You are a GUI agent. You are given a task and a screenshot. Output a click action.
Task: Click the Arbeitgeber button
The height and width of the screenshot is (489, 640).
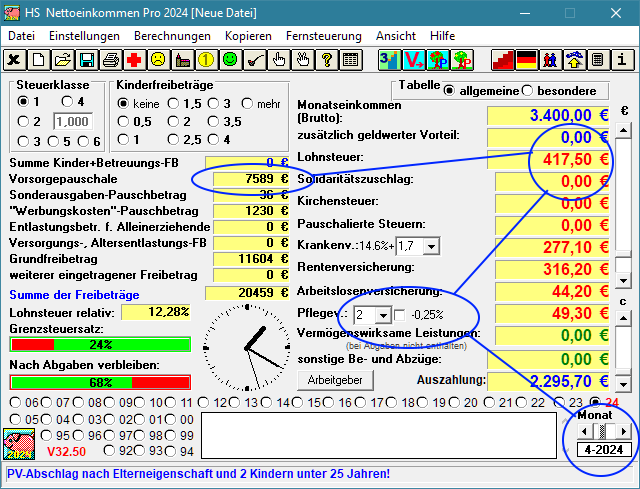coord(334,380)
